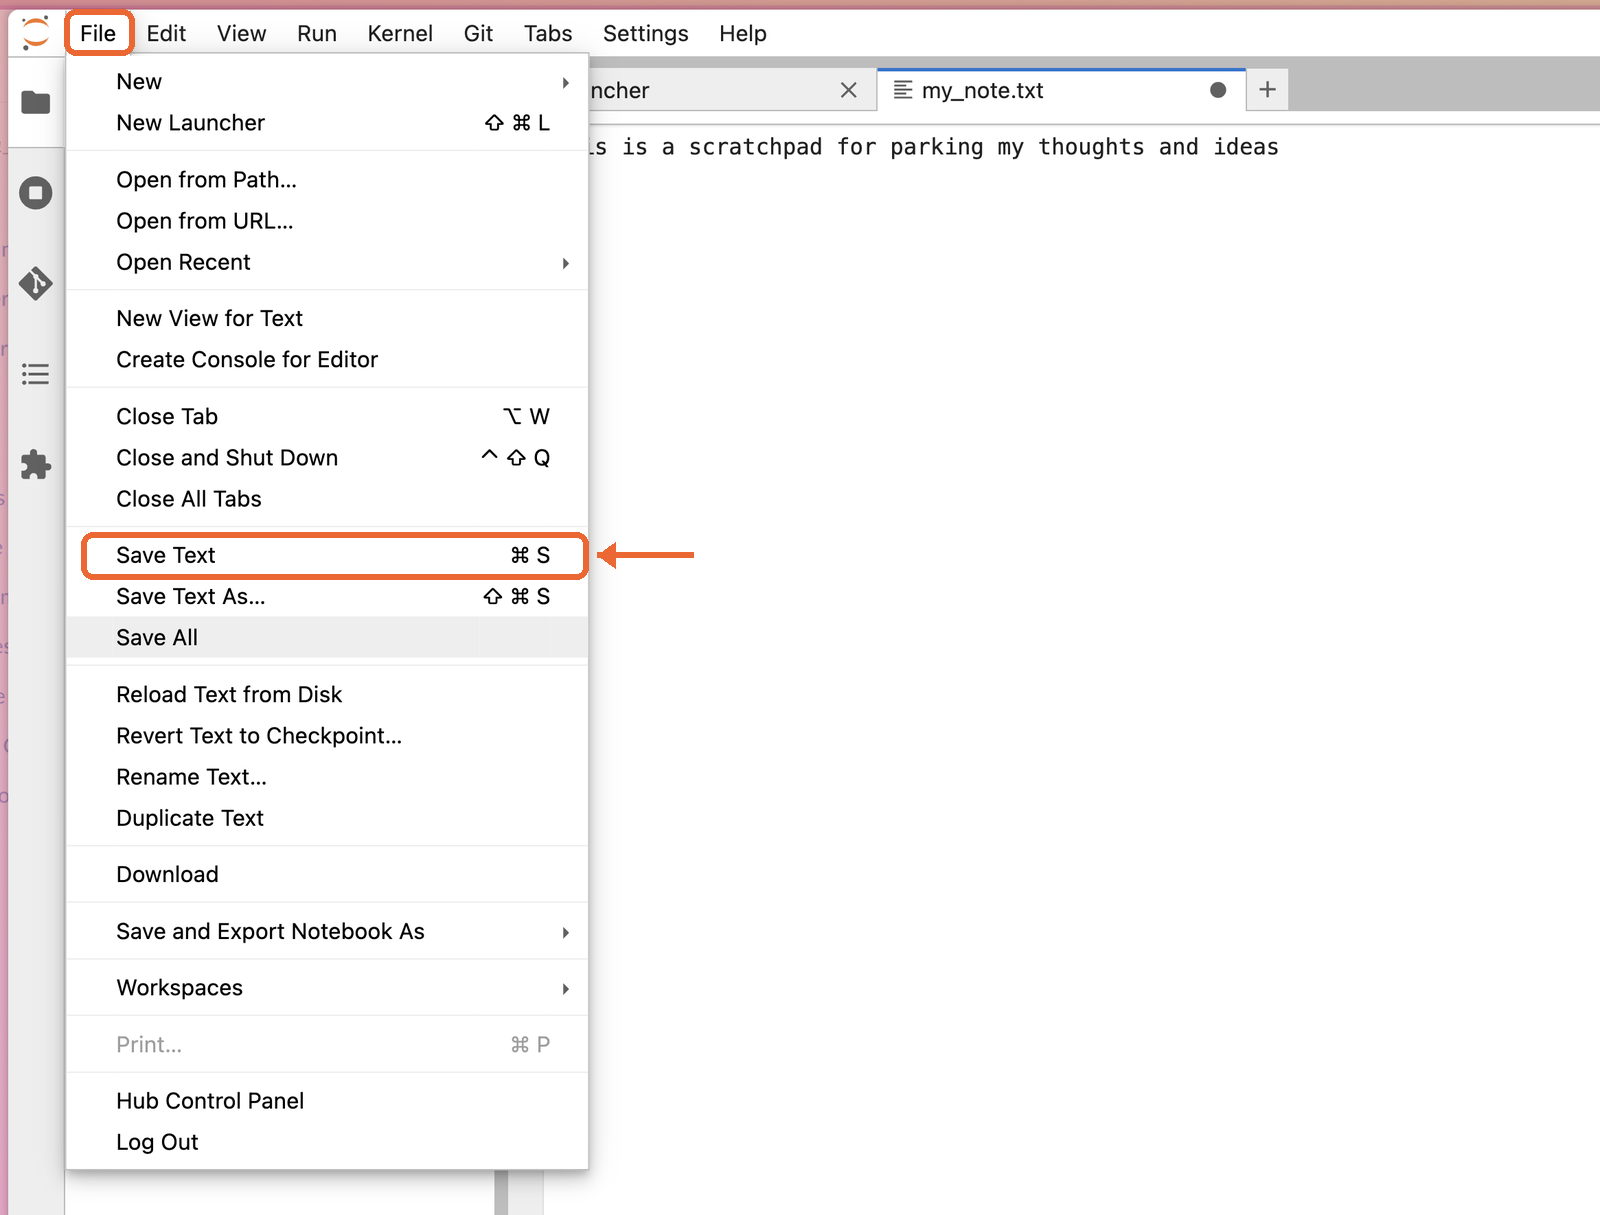
Task: Click Save Text menu entry
Action: click(327, 556)
